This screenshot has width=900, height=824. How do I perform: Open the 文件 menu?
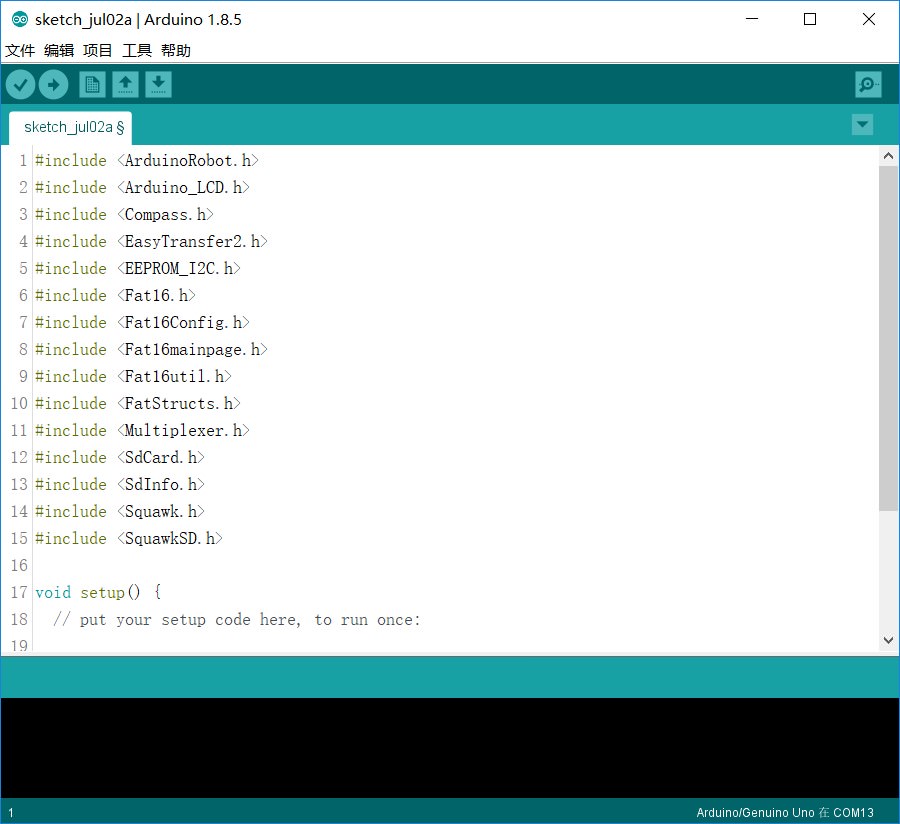pos(20,50)
